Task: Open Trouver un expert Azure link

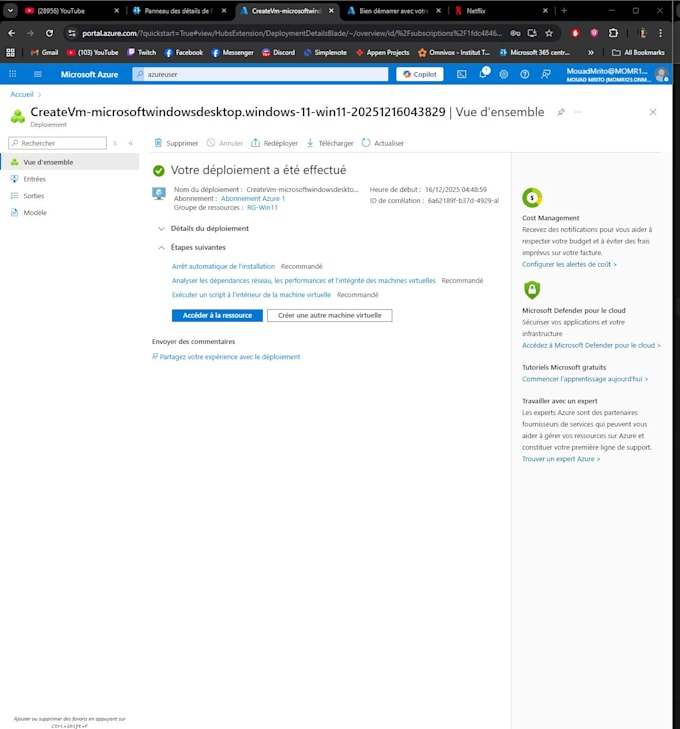Action: [x=561, y=459]
